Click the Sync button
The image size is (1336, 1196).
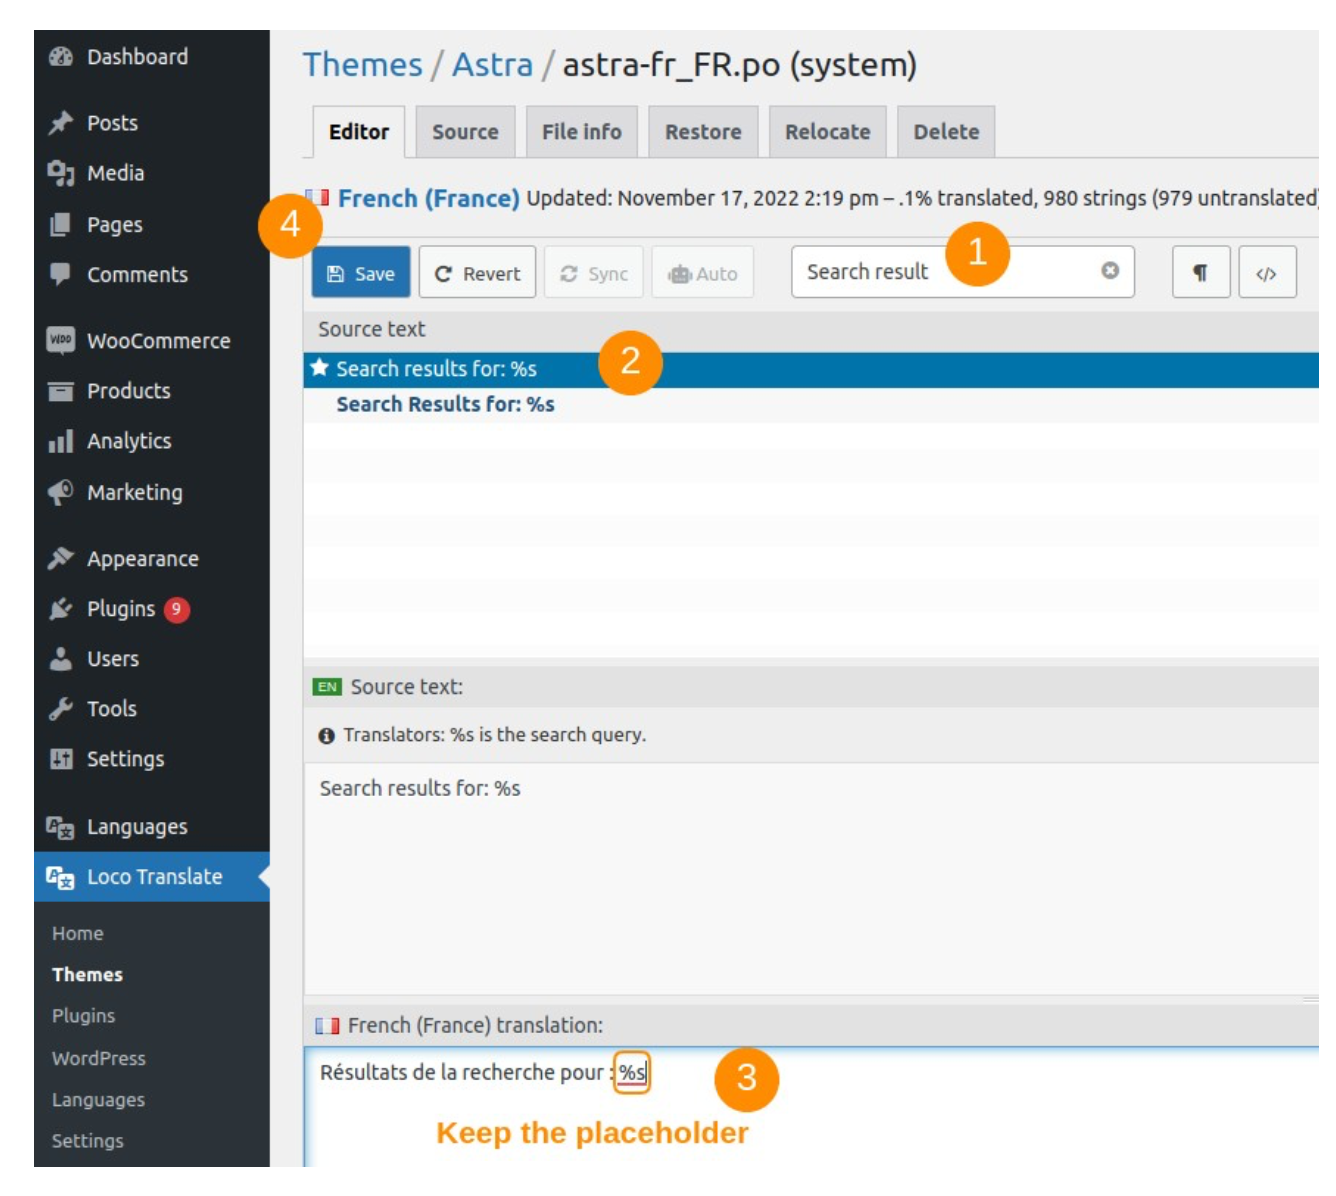coord(594,272)
